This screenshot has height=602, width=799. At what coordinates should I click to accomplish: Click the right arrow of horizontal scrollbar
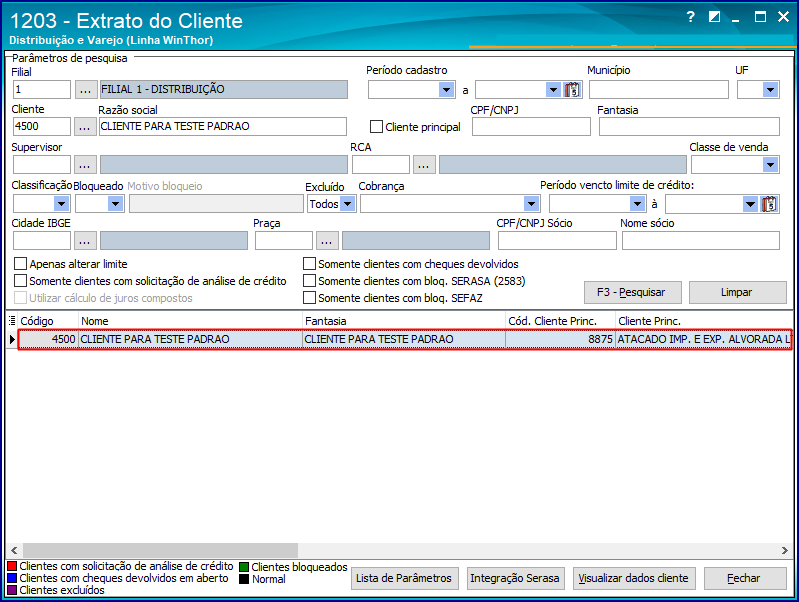pyautogui.click(x=784, y=551)
